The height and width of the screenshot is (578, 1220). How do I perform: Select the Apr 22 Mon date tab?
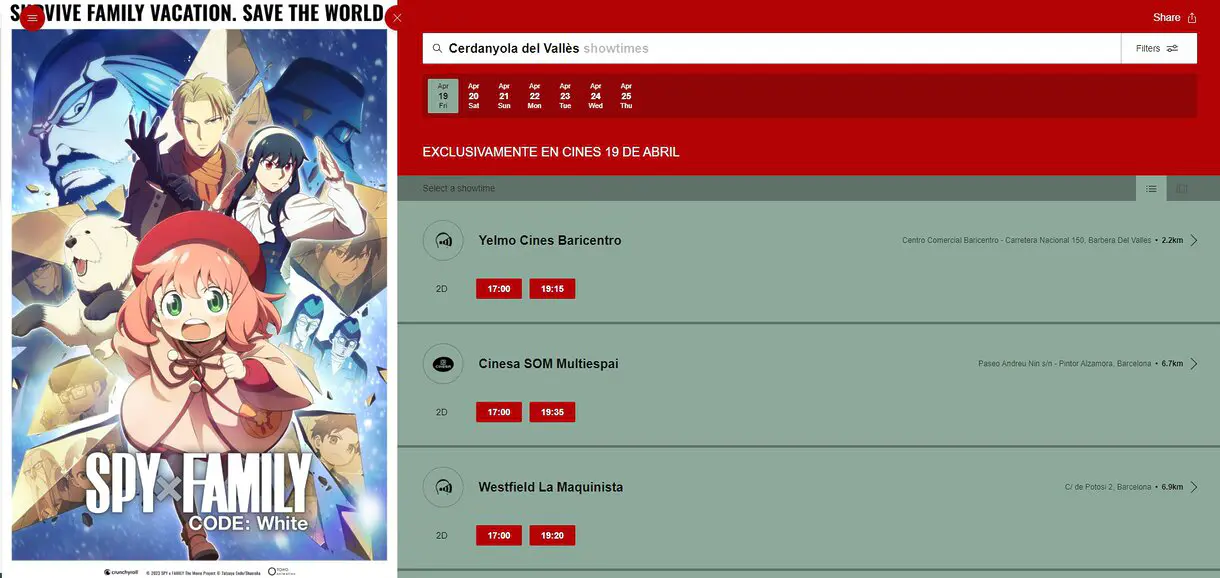535,96
